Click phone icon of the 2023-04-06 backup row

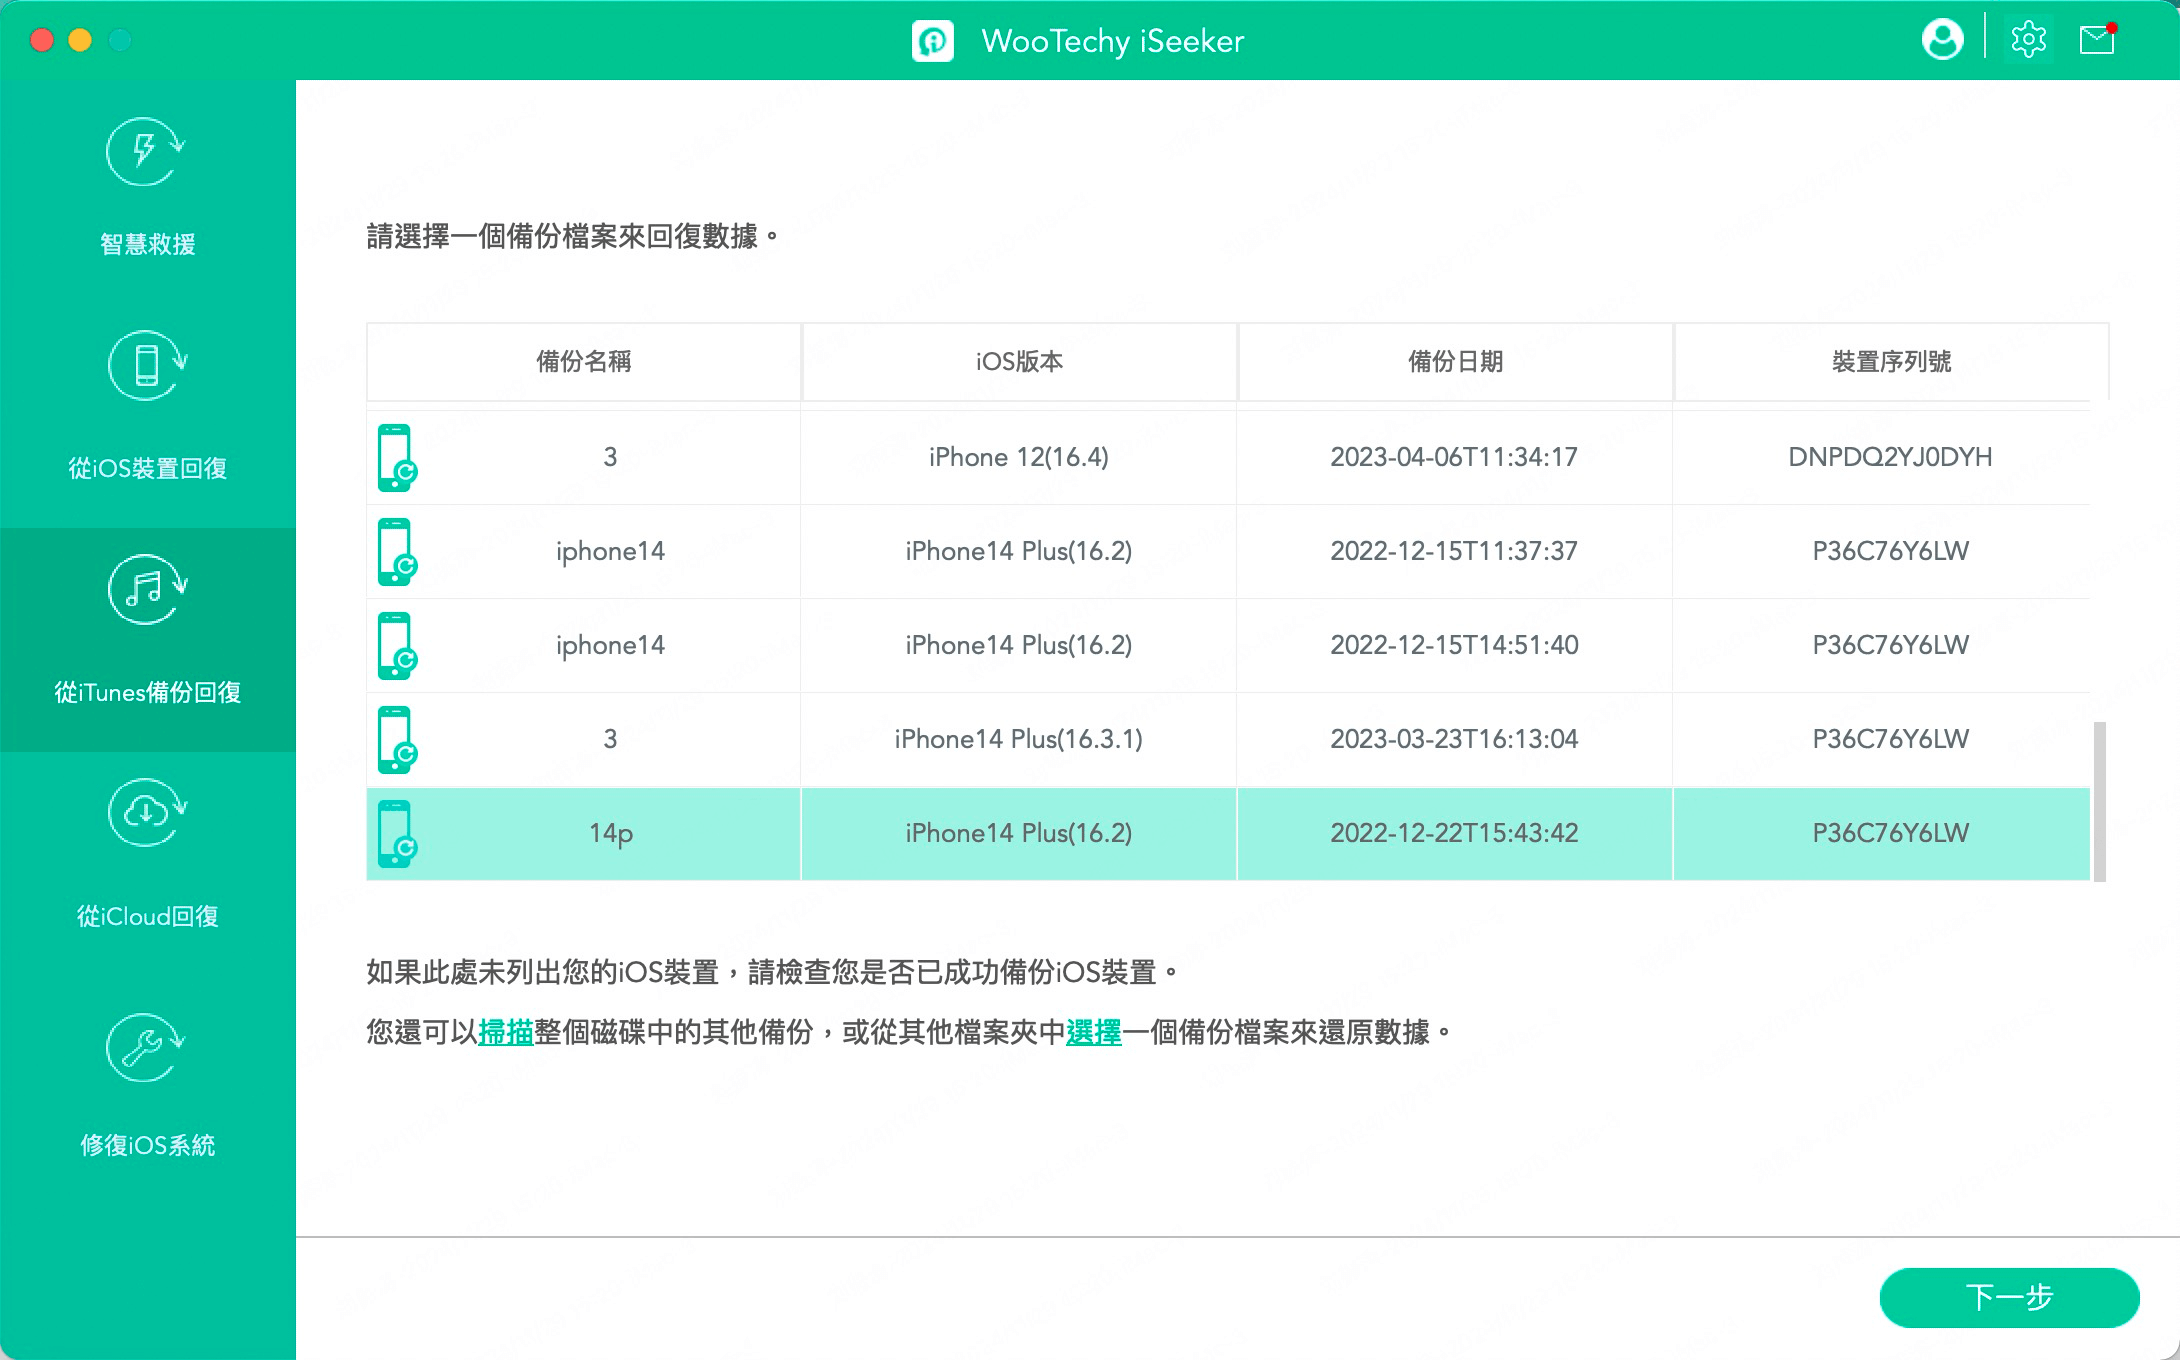(x=396, y=457)
